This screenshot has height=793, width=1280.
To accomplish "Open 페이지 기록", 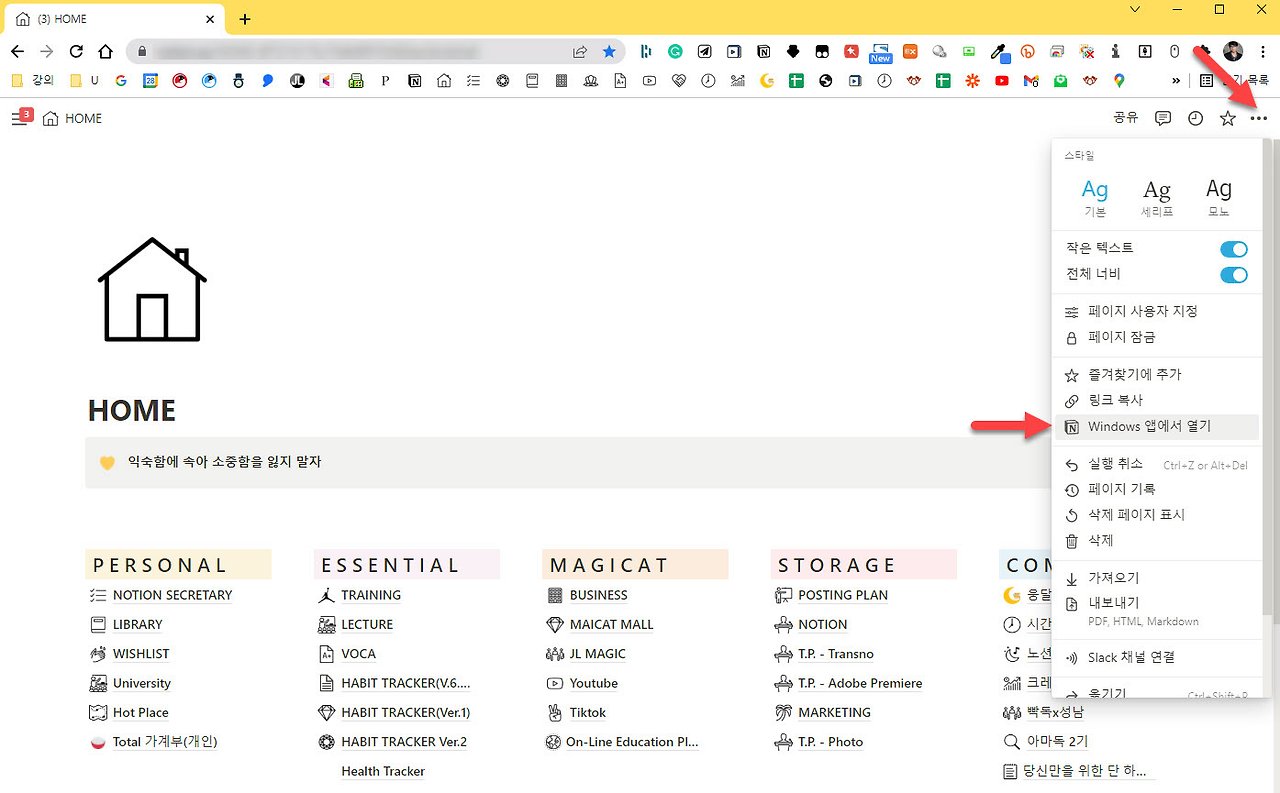I will (1156, 489).
